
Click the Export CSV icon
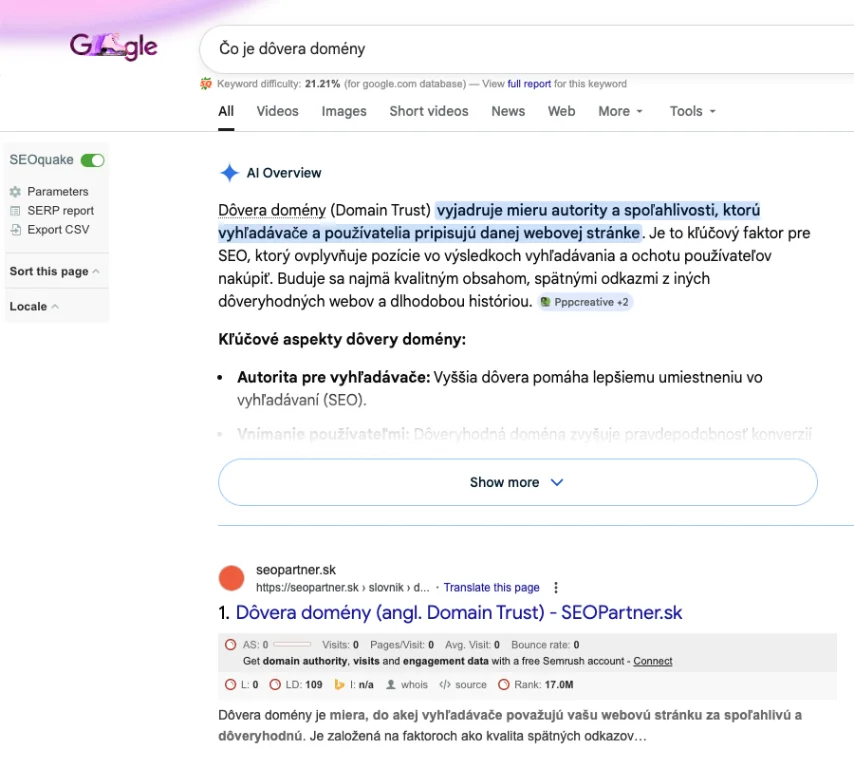15,230
